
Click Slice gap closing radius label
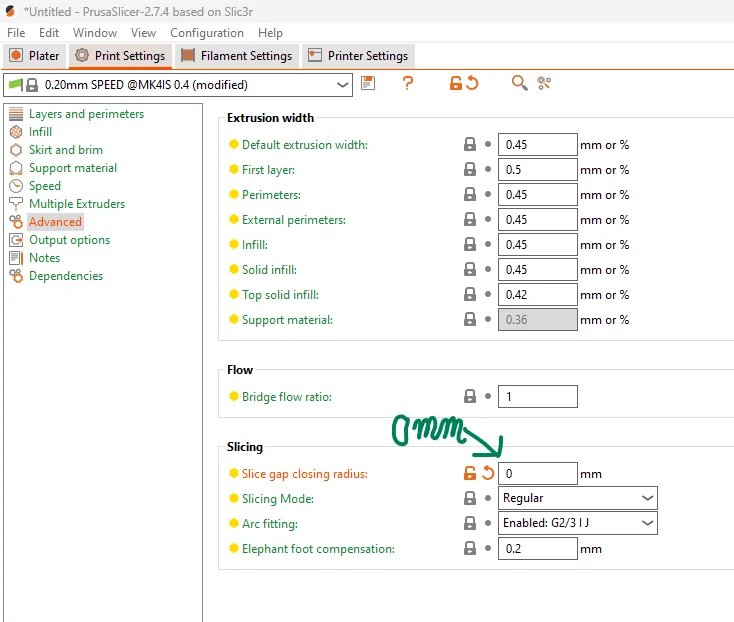[305, 474]
